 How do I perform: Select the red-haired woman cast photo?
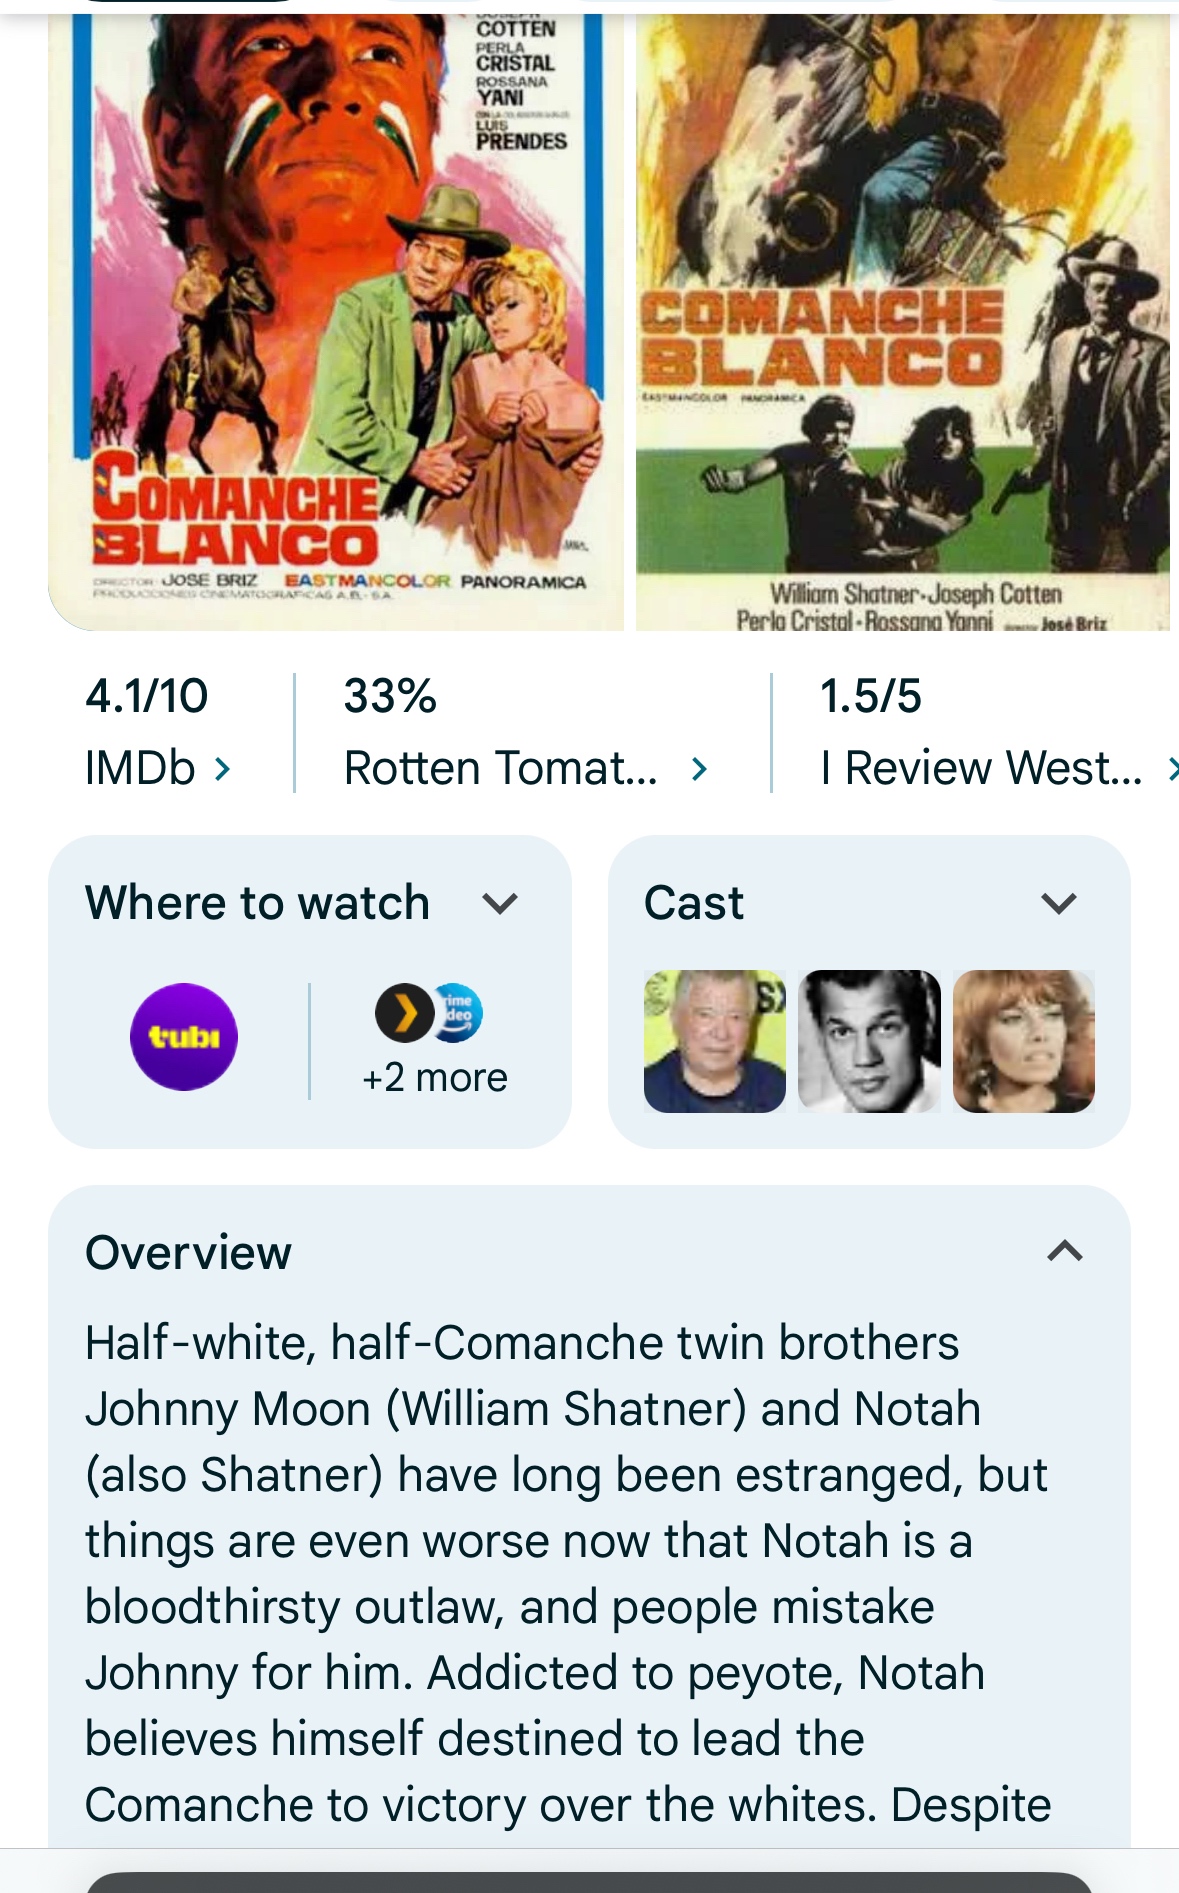tap(1023, 1041)
